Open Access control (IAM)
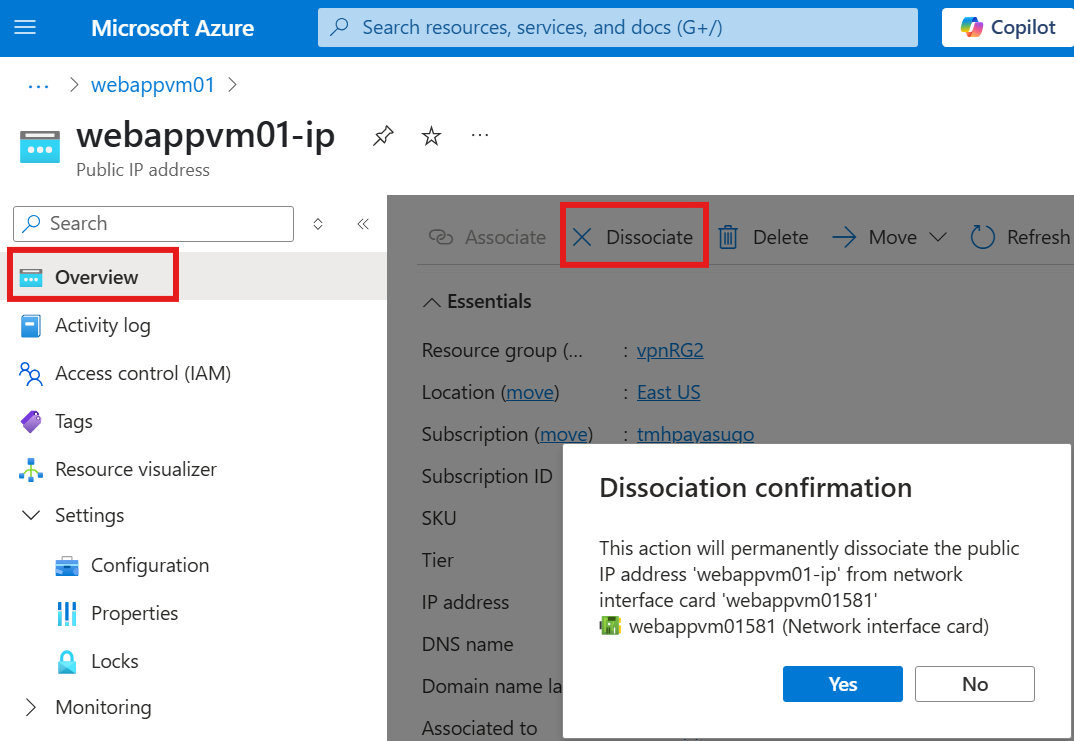This screenshot has width=1074, height=741. click(x=143, y=373)
